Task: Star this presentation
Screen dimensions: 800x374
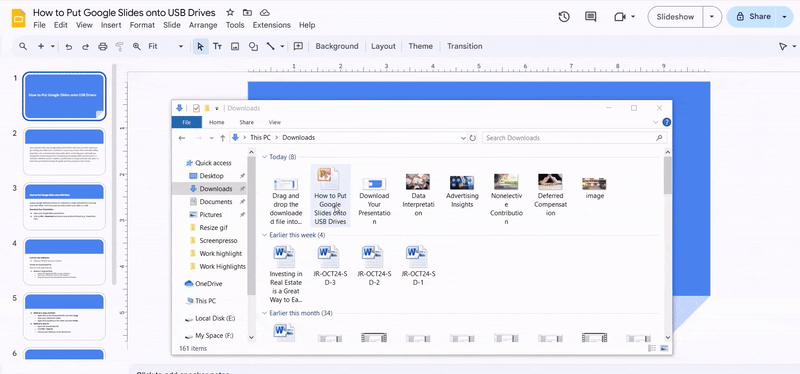Action: (x=230, y=13)
